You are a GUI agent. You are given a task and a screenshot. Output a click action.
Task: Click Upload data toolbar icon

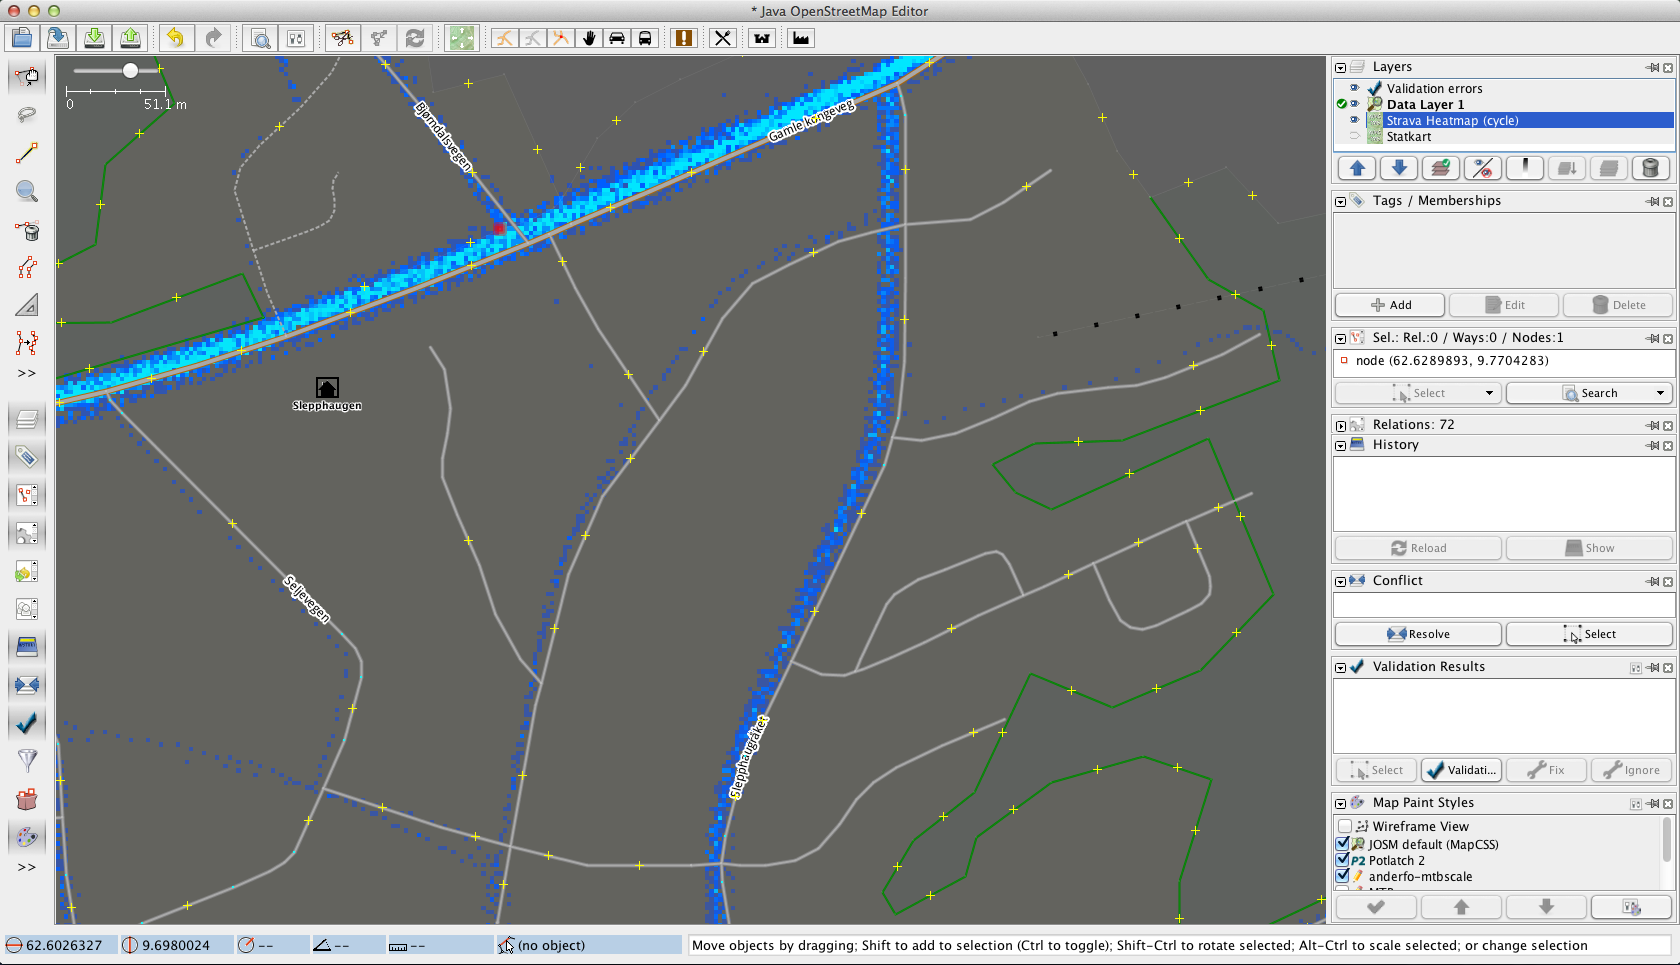pyautogui.click(x=130, y=38)
